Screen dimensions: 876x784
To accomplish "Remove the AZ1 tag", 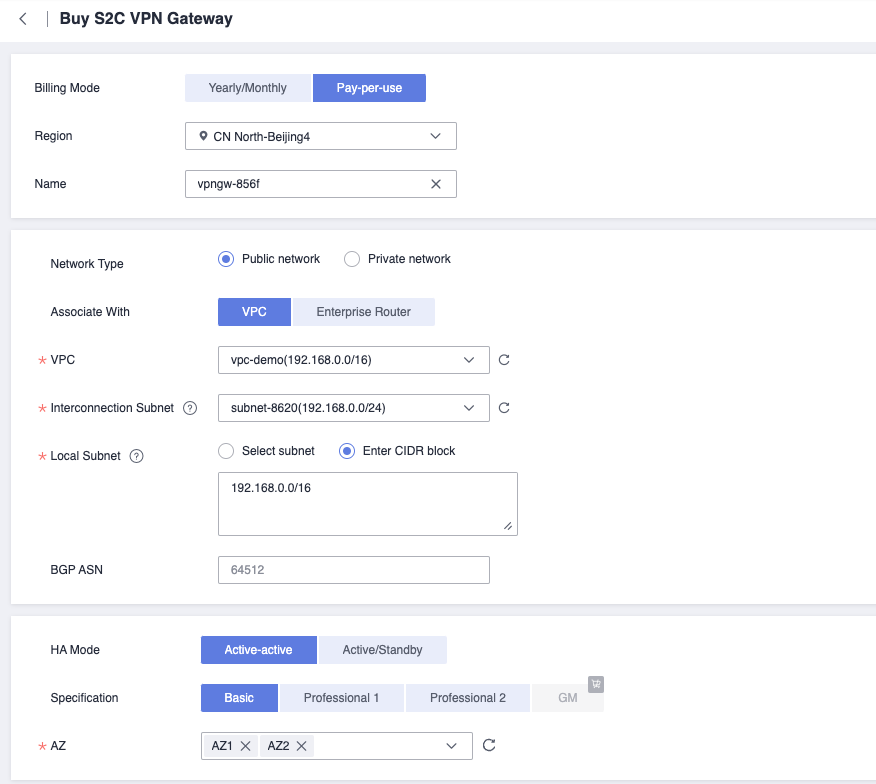I will 245,746.
